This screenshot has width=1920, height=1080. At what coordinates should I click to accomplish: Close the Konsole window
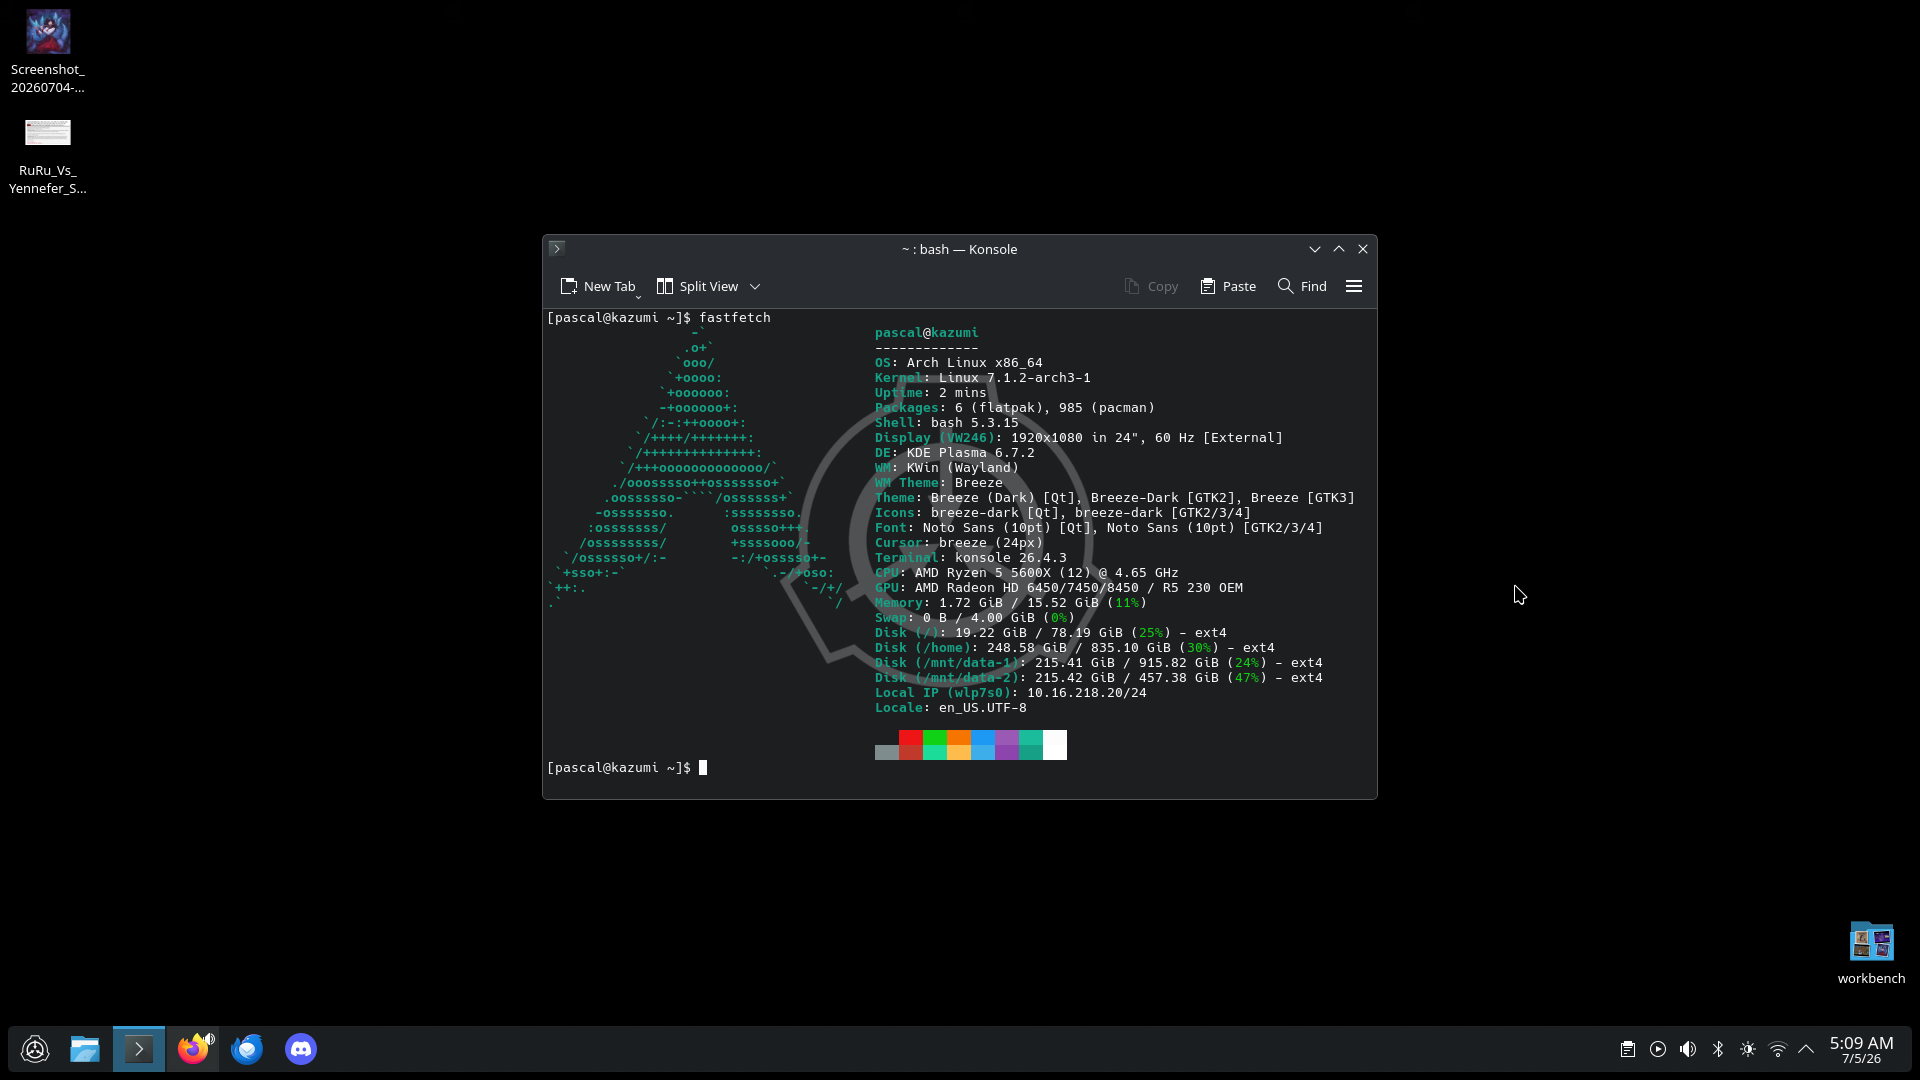1363,249
